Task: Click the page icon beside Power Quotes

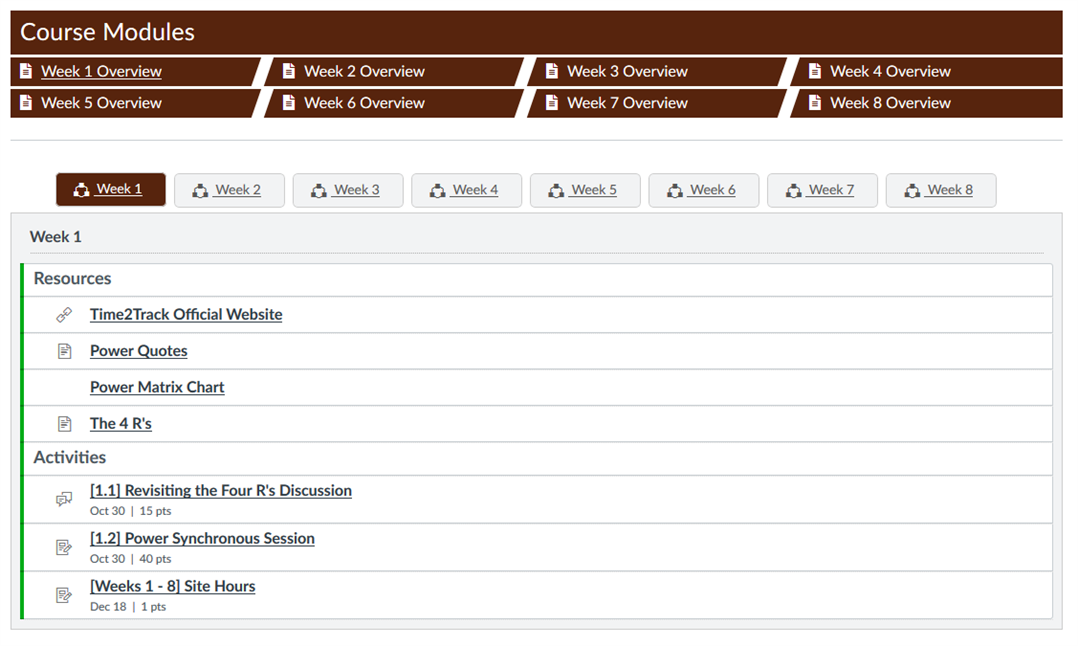Action: coord(64,350)
